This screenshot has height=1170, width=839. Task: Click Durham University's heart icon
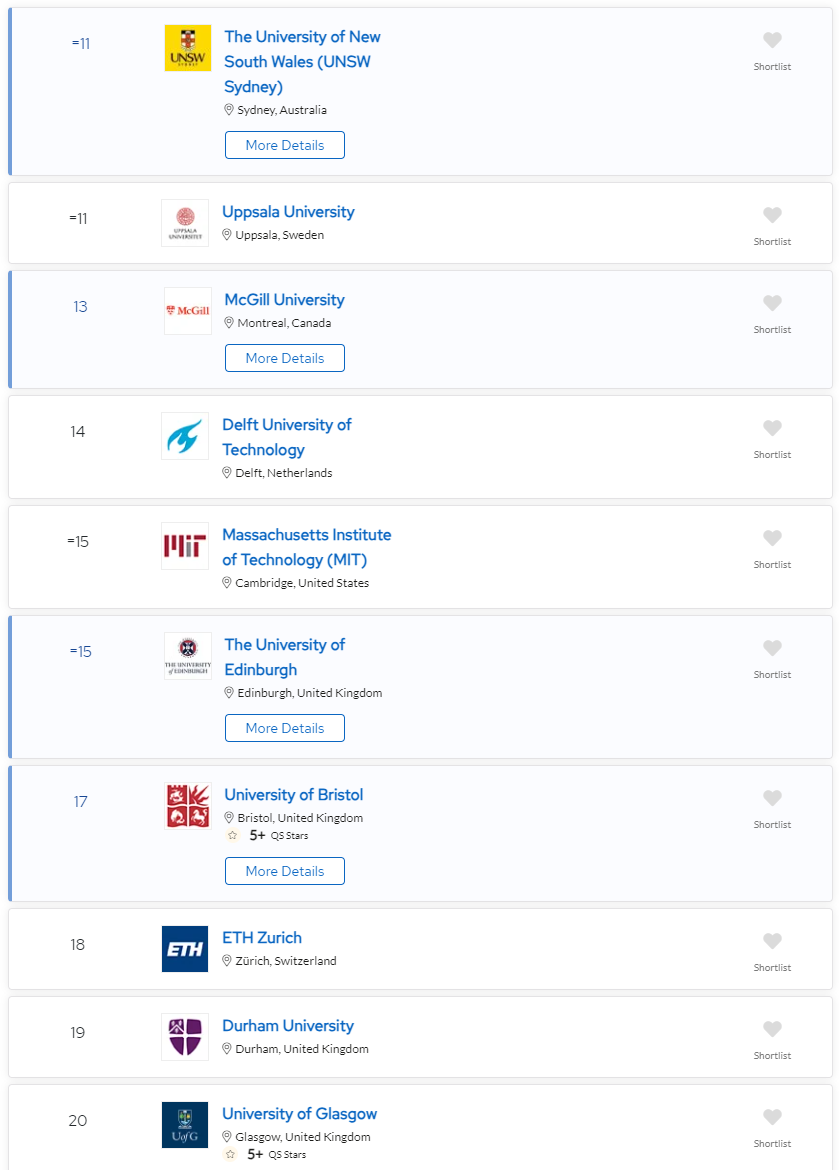[772, 1030]
